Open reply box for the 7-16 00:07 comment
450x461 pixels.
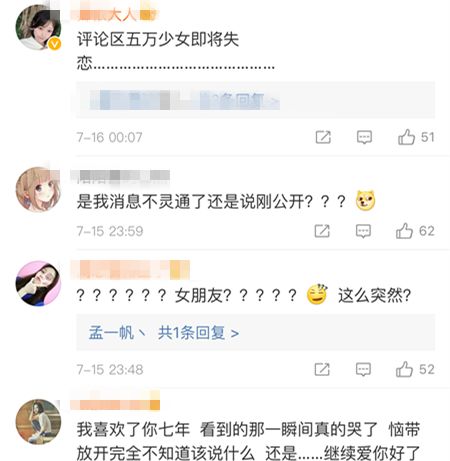(364, 137)
